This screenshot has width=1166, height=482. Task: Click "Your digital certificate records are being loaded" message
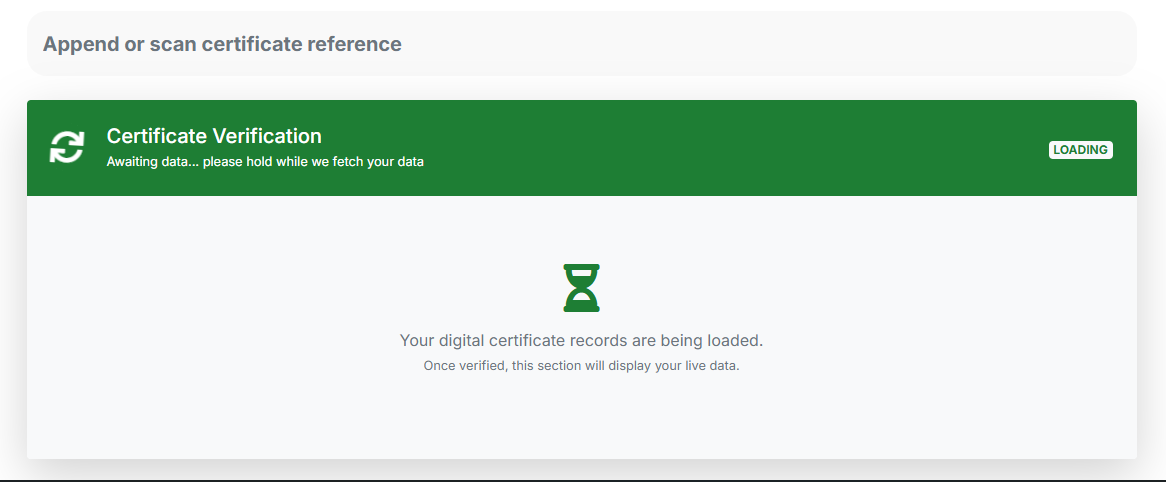tap(581, 341)
